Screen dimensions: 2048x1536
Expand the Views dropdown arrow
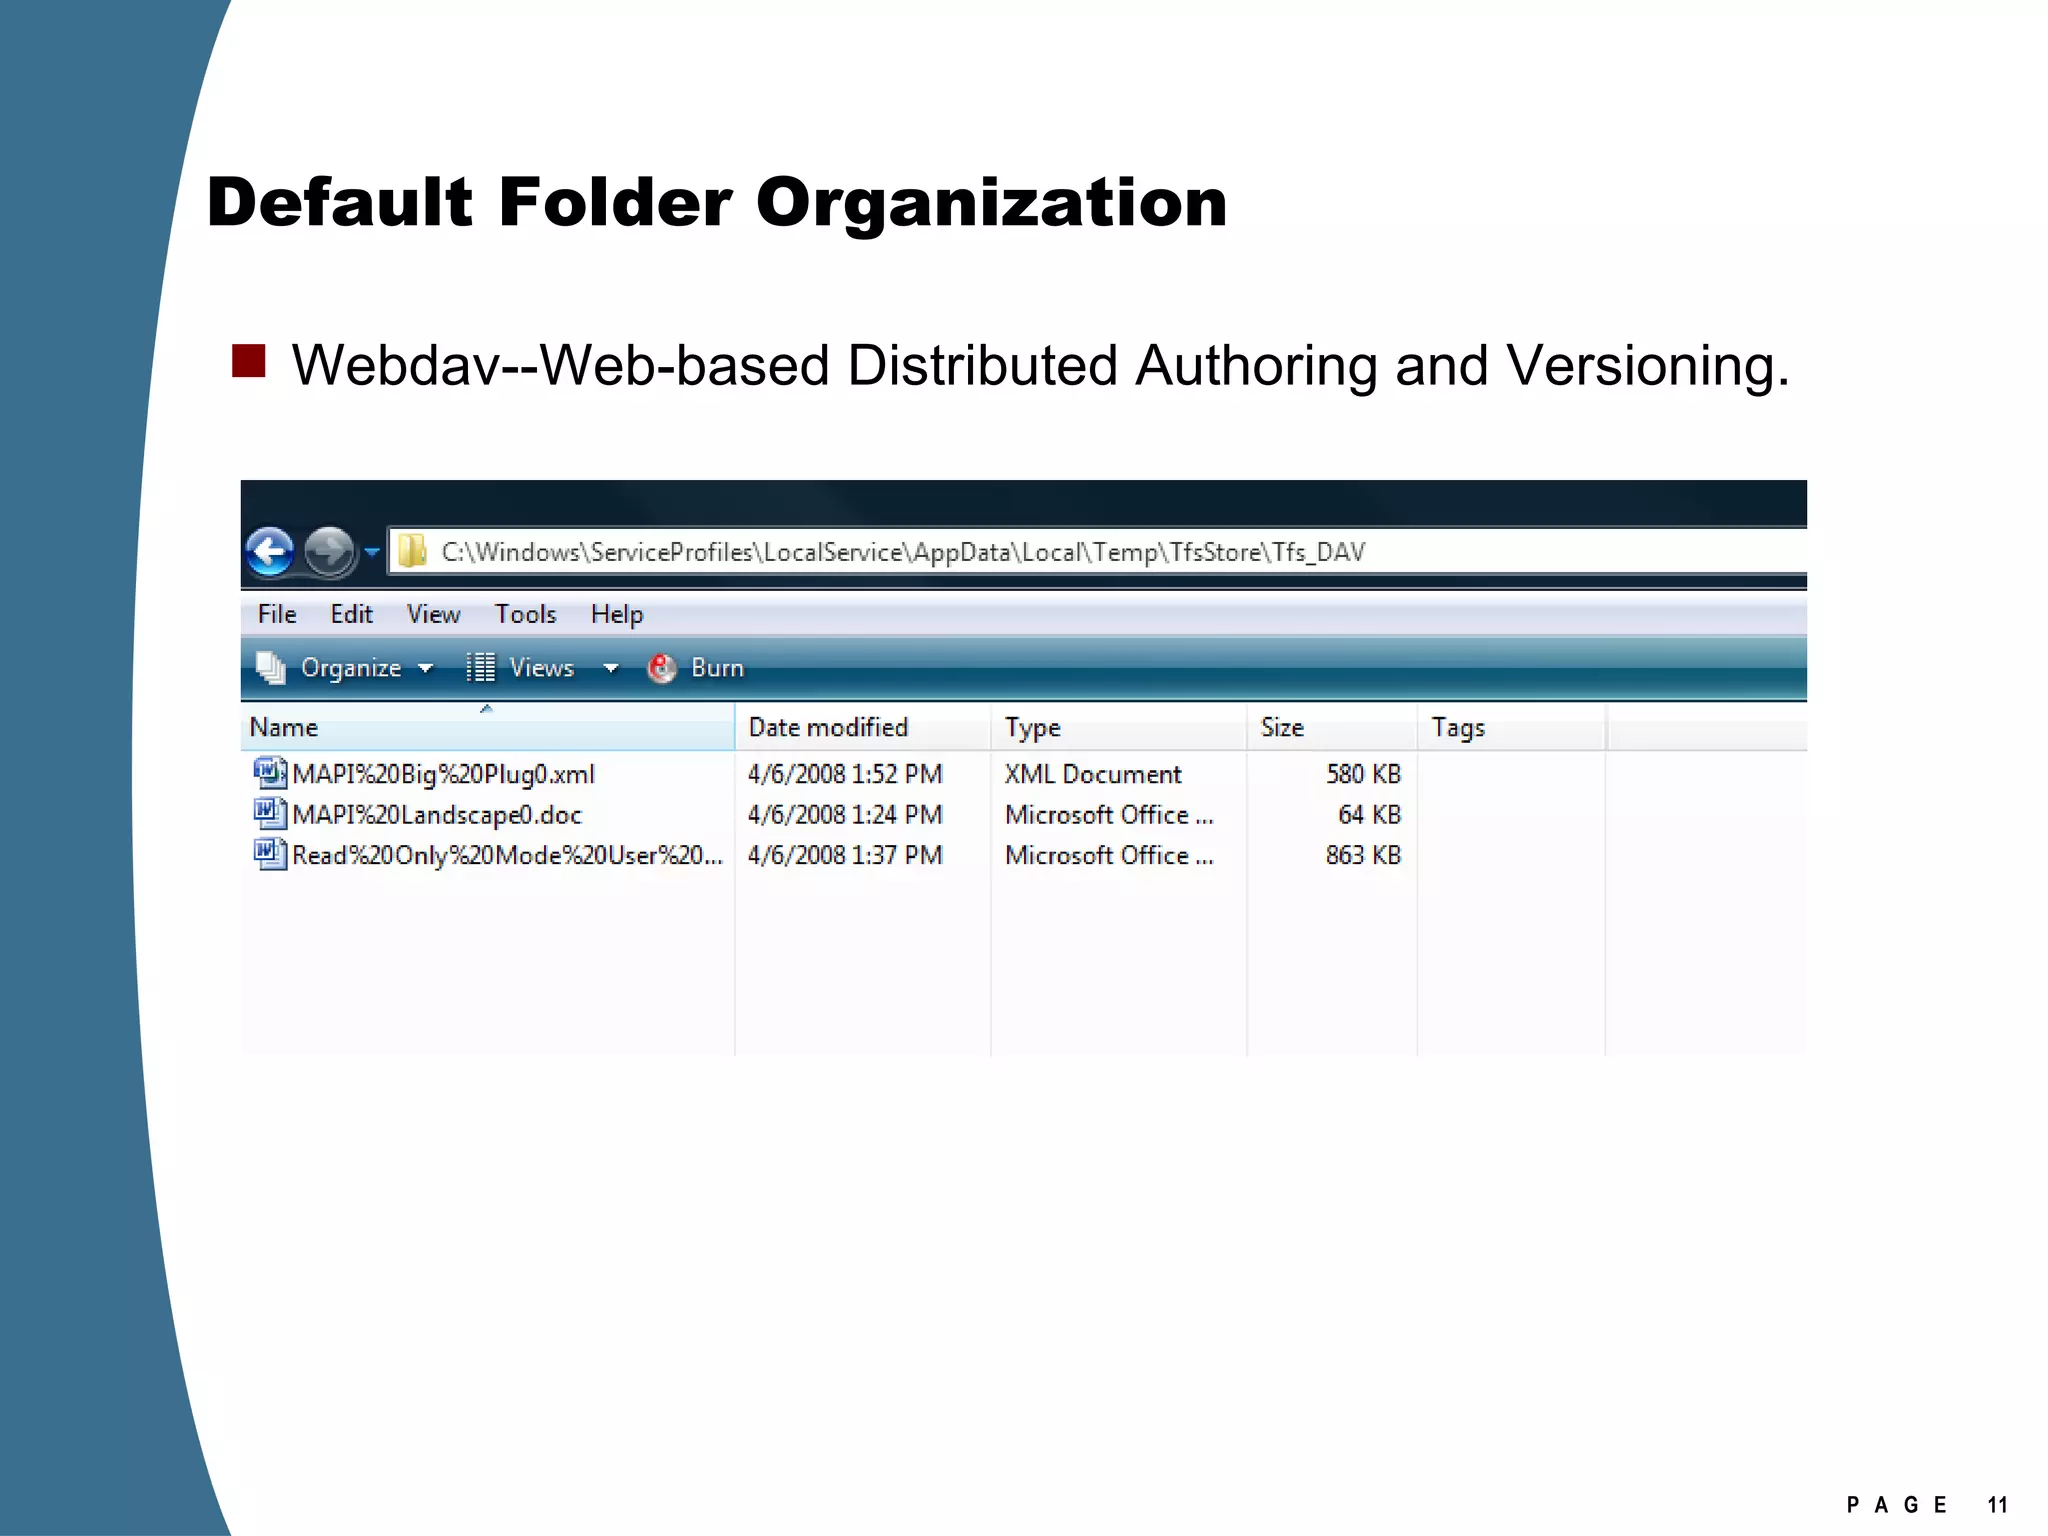pos(610,668)
